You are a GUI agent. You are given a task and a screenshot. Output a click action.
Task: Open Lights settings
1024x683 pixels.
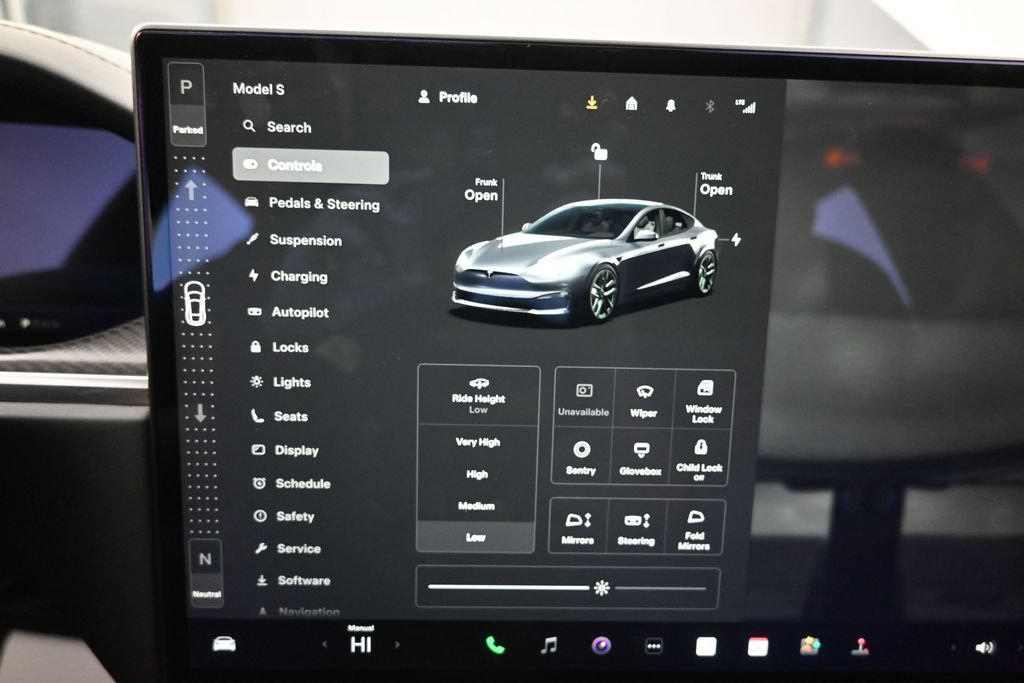(x=281, y=382)
